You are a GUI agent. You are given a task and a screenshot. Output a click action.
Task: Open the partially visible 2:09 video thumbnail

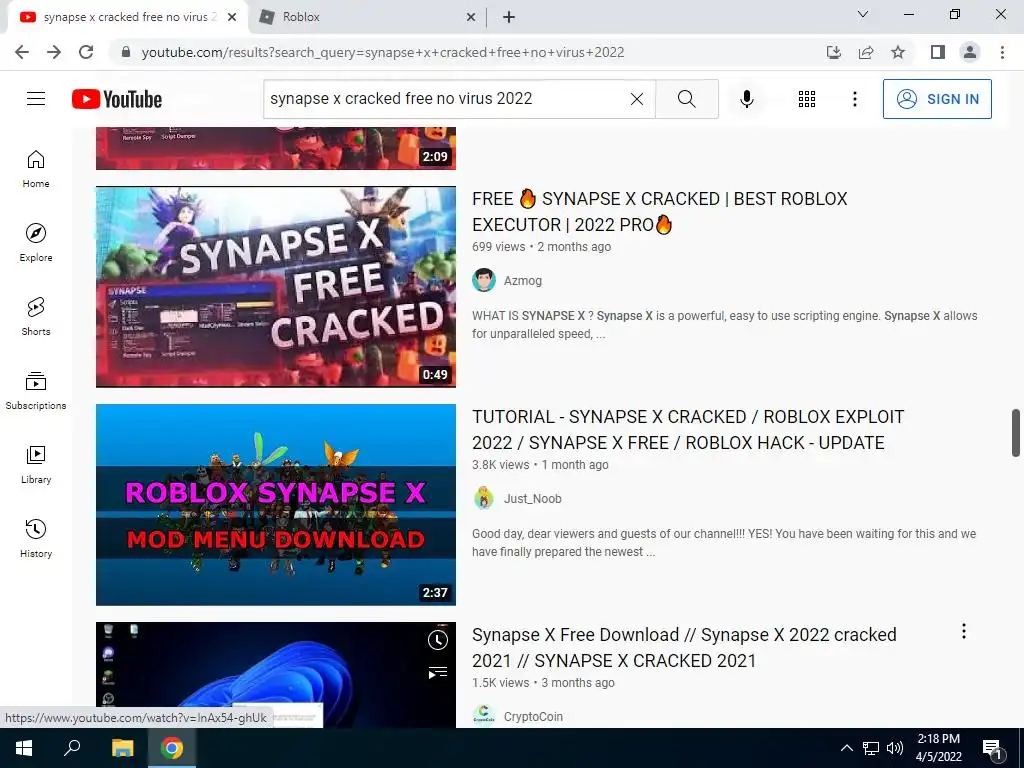click(x=276, y=148)
